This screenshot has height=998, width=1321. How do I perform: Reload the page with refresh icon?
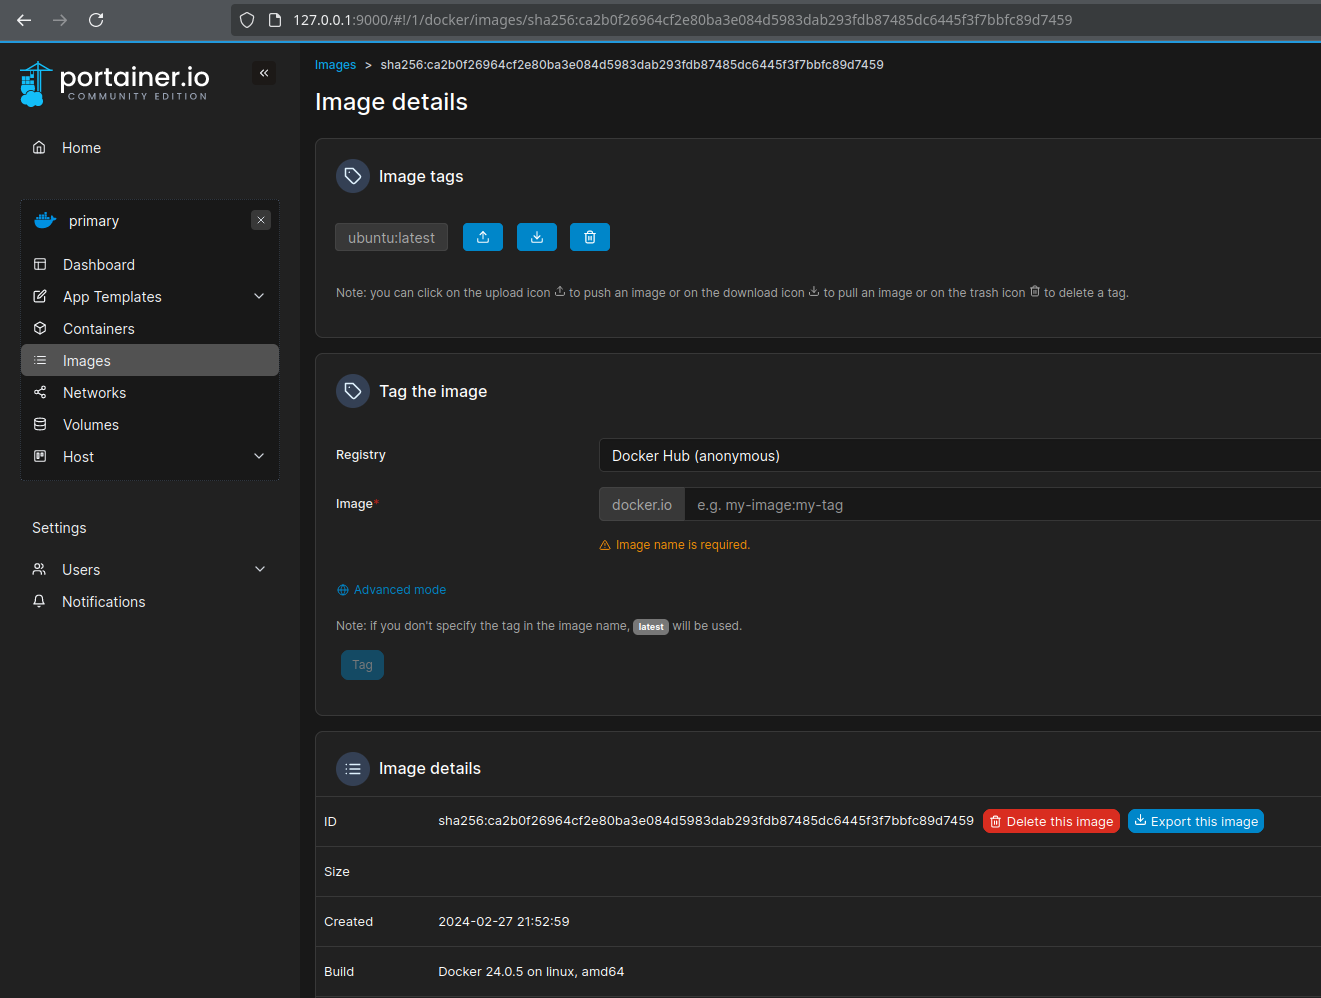[96, 20]
